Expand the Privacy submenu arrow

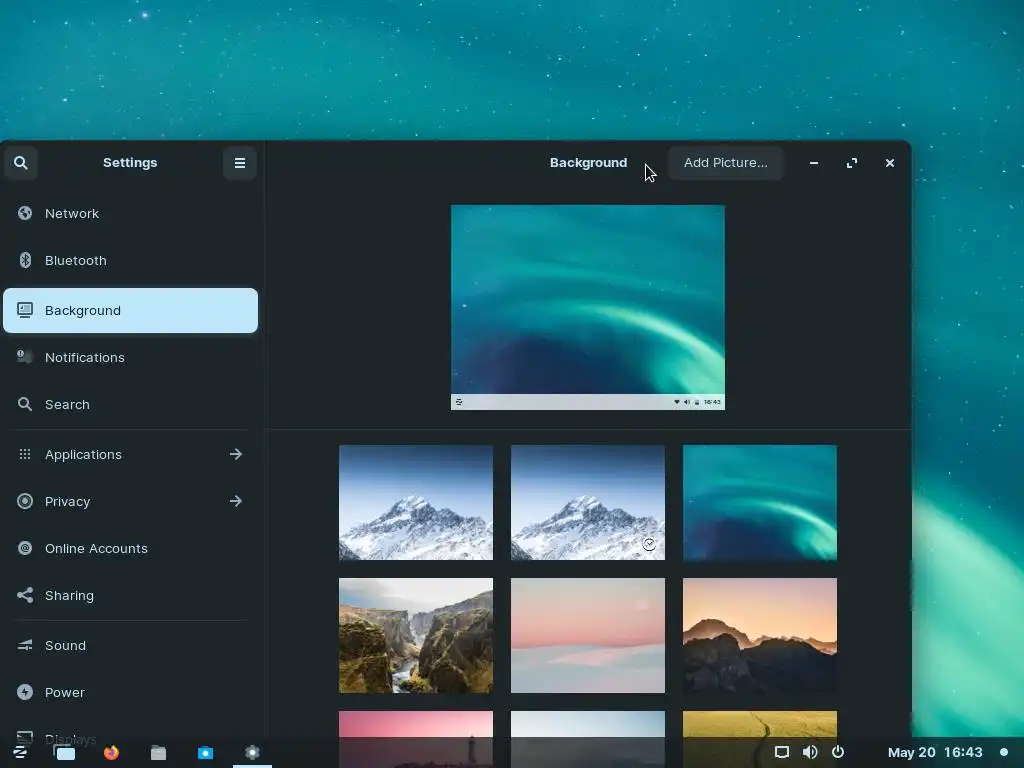236,501
